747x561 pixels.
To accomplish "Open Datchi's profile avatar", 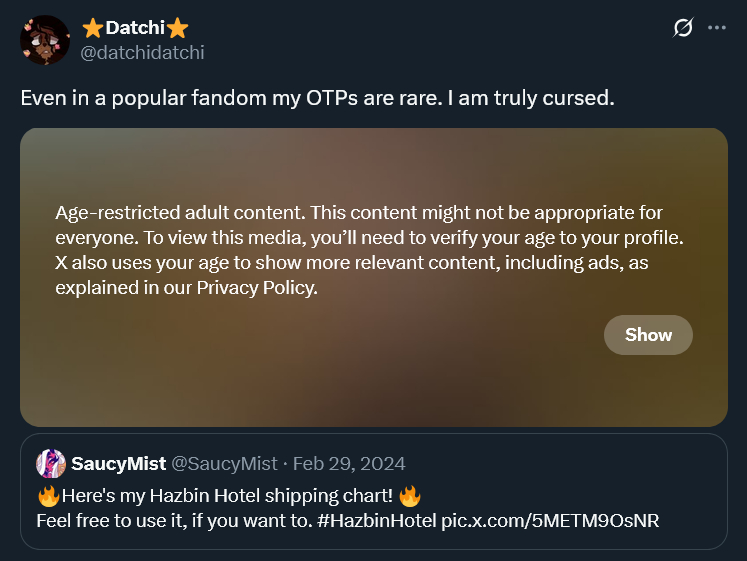I will point(45,40).
